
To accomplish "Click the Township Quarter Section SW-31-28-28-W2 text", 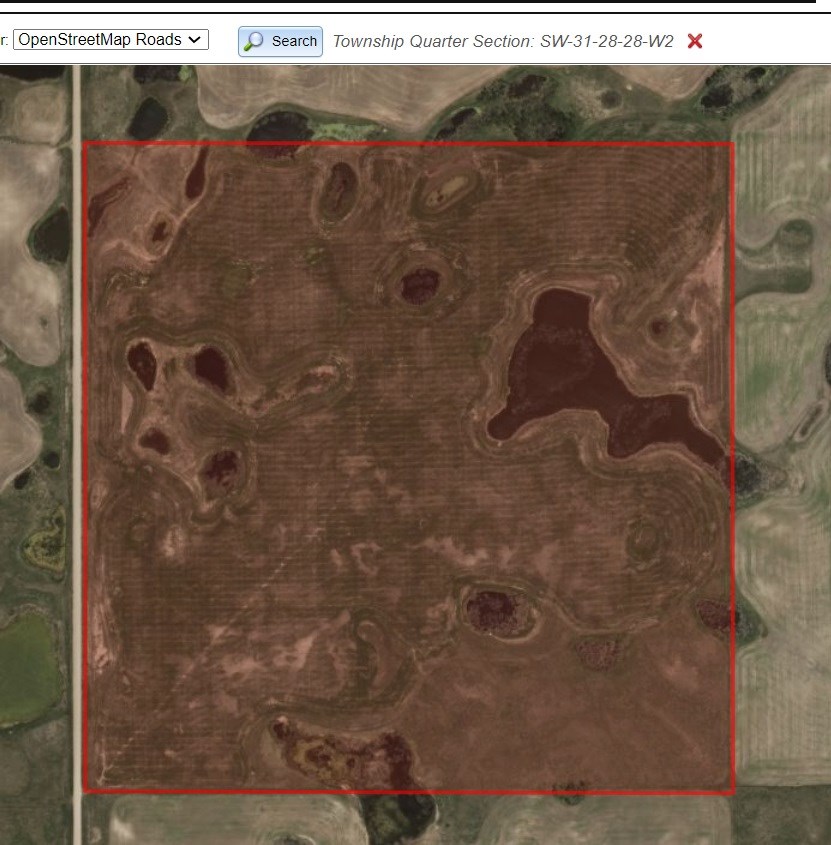I will click(503, 41).
